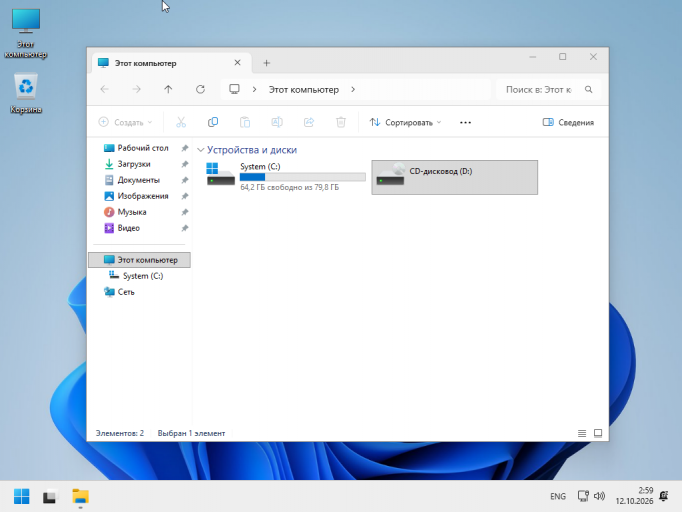Click status text Элементов: 2

coord(120,433)
